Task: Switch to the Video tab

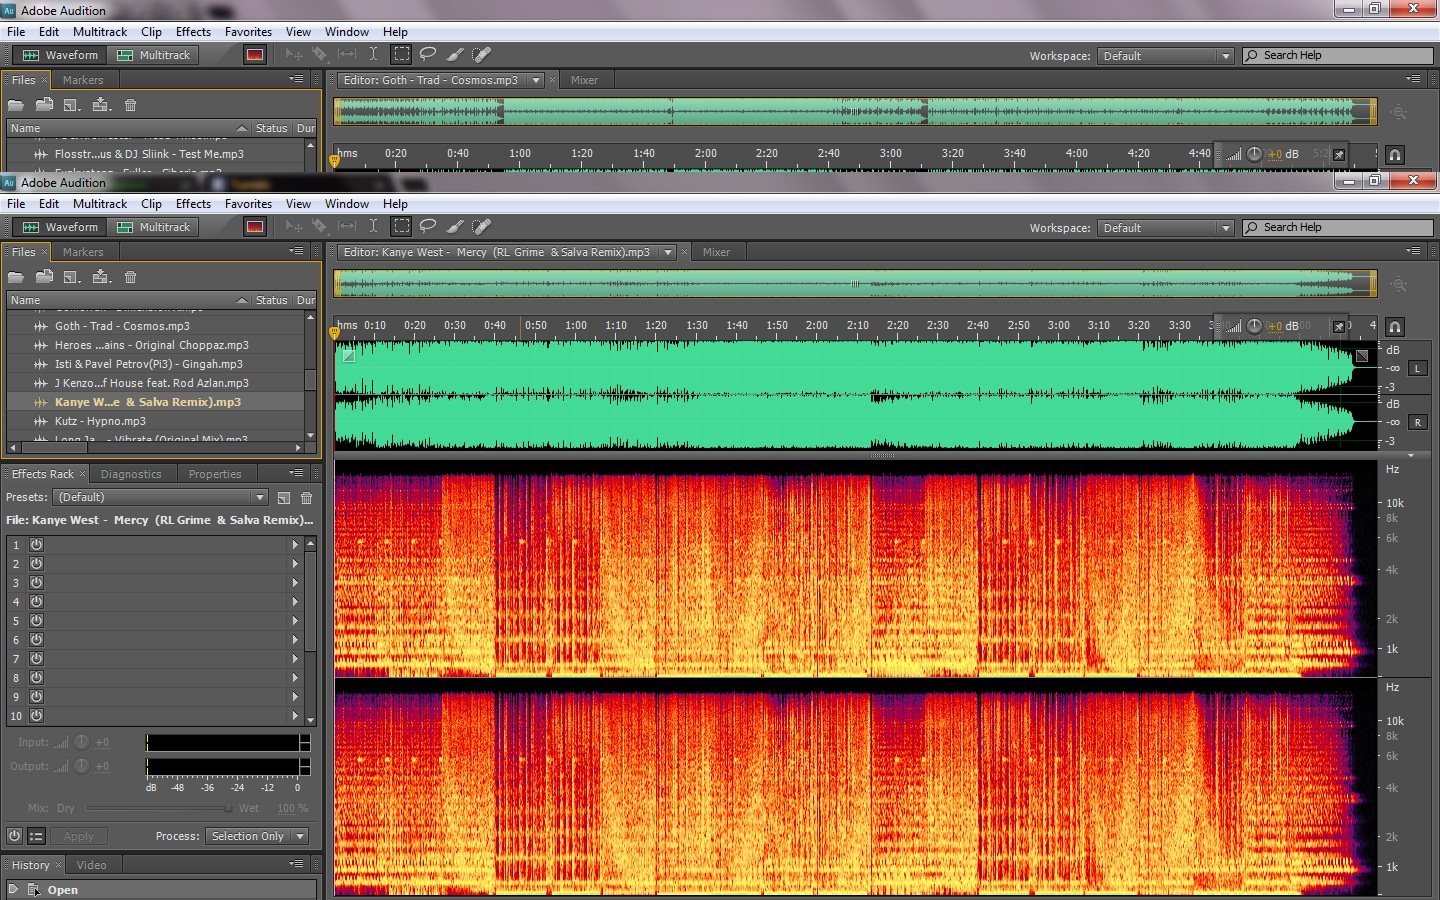Action: (x=91, y=865)
